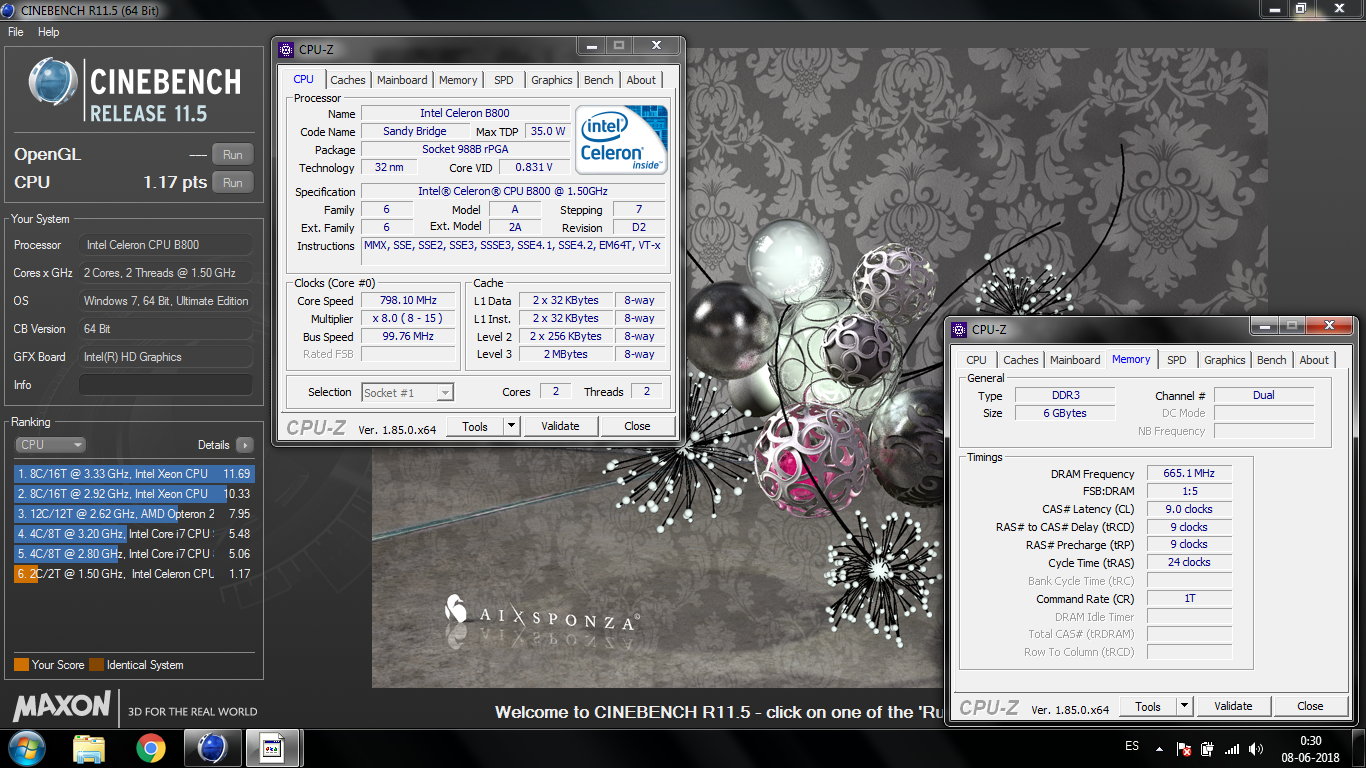Click the DRAM Frequency value 665.1 MHz
This screenshot has height=768, width=1366.
pos(1189,474)
